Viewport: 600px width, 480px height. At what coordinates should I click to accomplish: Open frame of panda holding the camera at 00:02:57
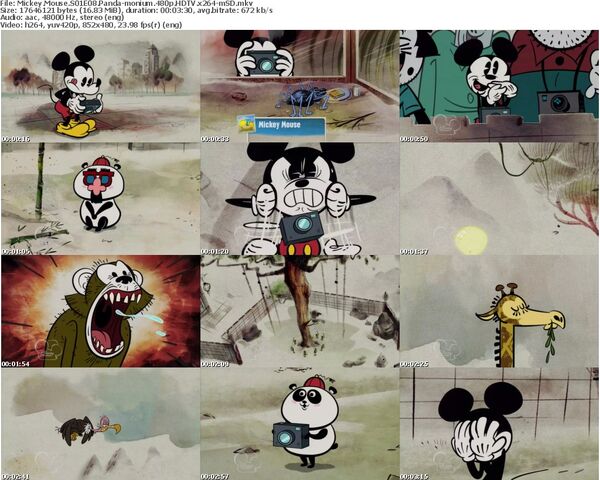pos(300,424)
